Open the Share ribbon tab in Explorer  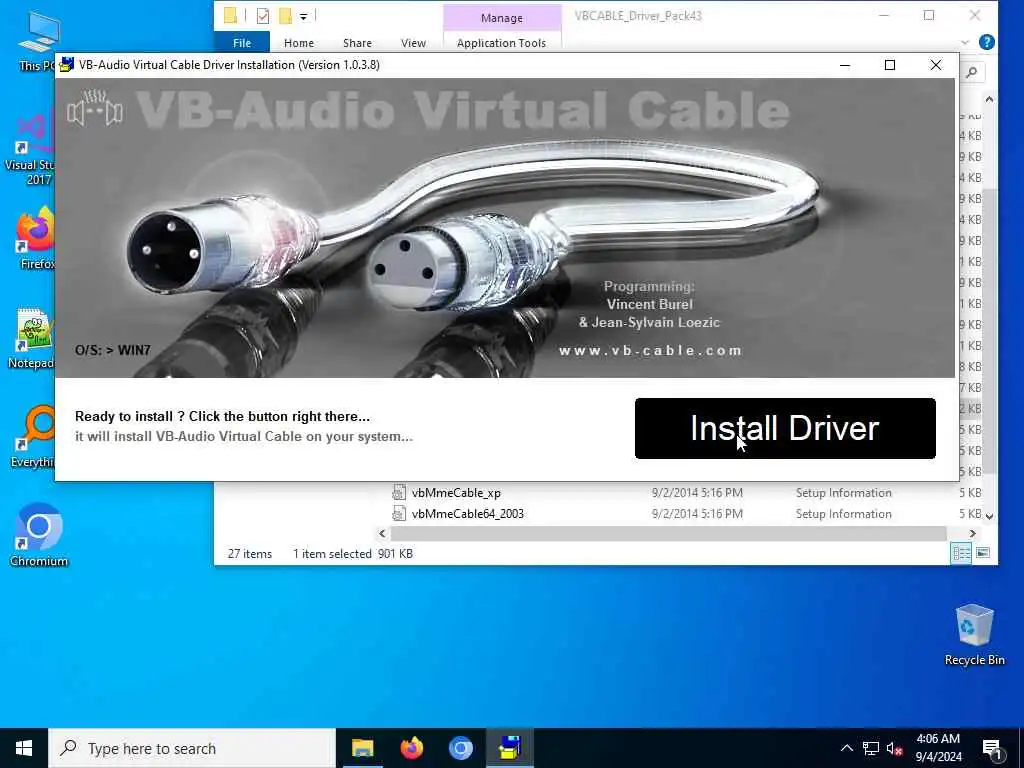click(357, 43)
